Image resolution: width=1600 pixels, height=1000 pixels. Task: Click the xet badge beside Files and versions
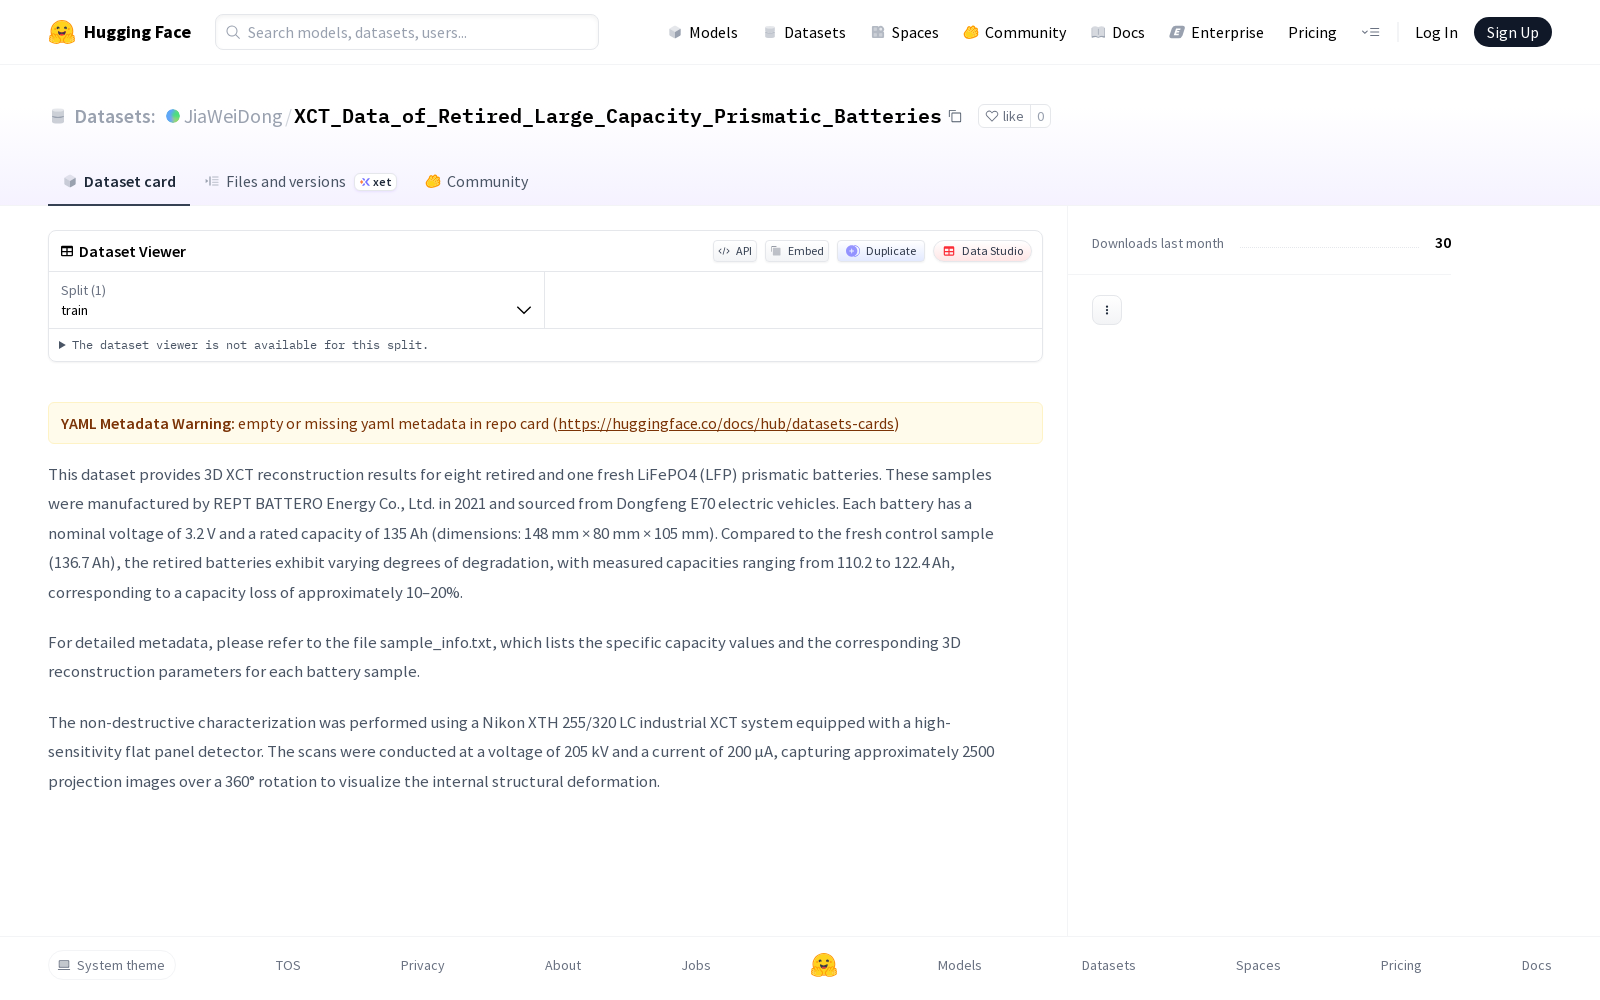pyautogui.click(x=376, y=182)
